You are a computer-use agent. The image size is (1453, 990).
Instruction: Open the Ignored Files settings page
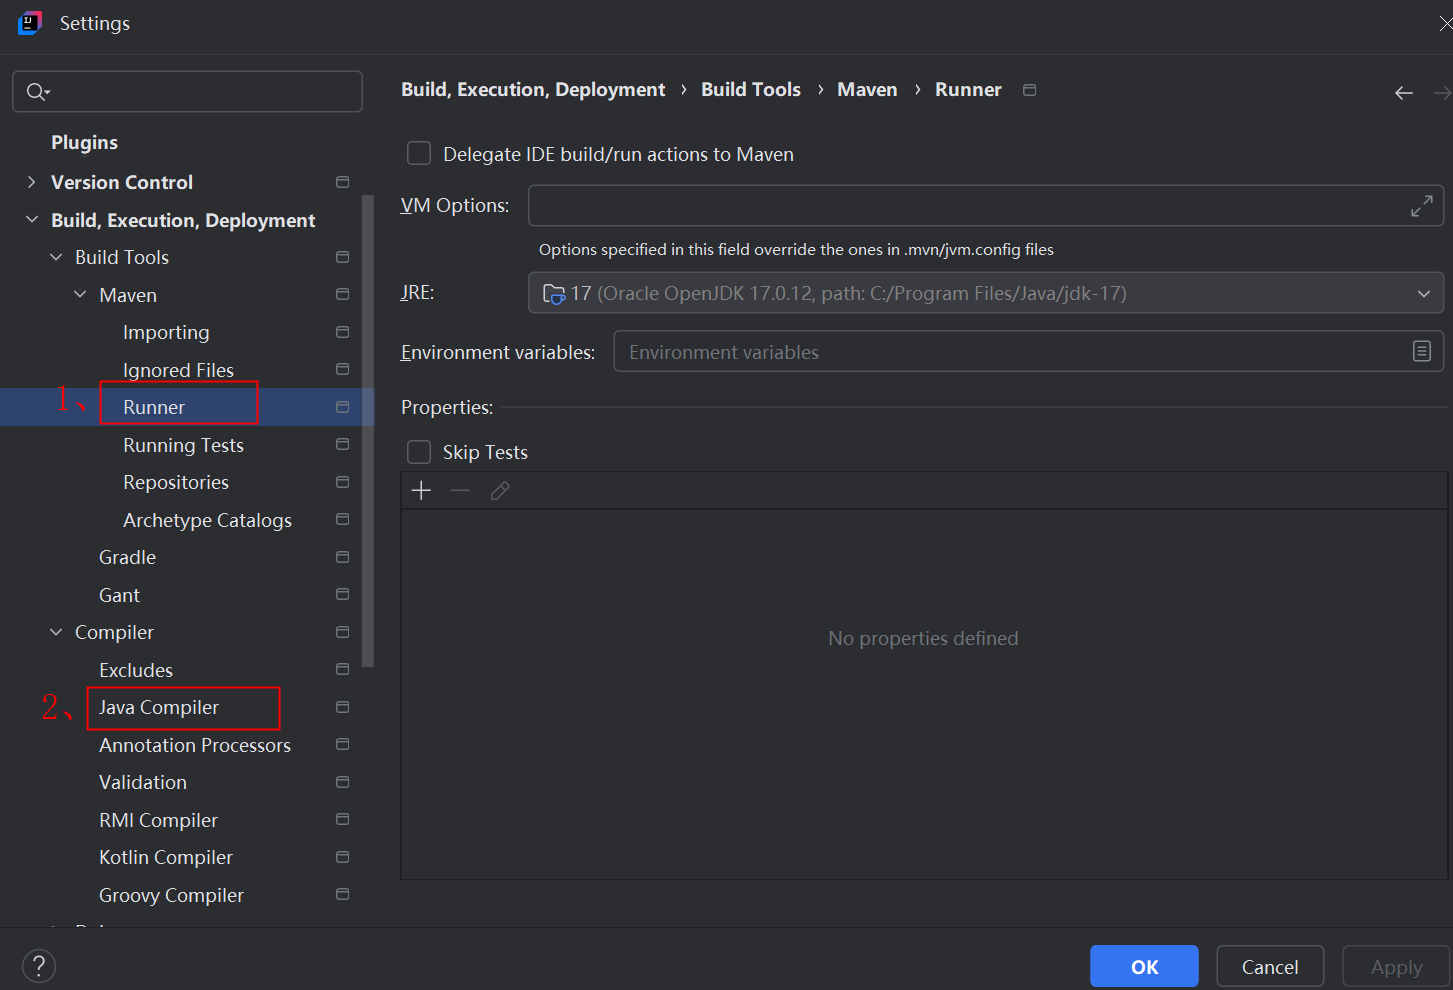point(178,370)
